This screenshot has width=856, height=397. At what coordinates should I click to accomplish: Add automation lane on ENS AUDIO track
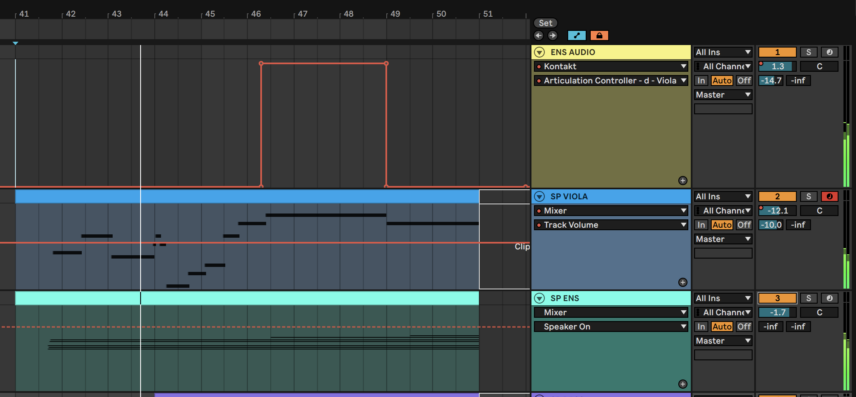[682, 180]
